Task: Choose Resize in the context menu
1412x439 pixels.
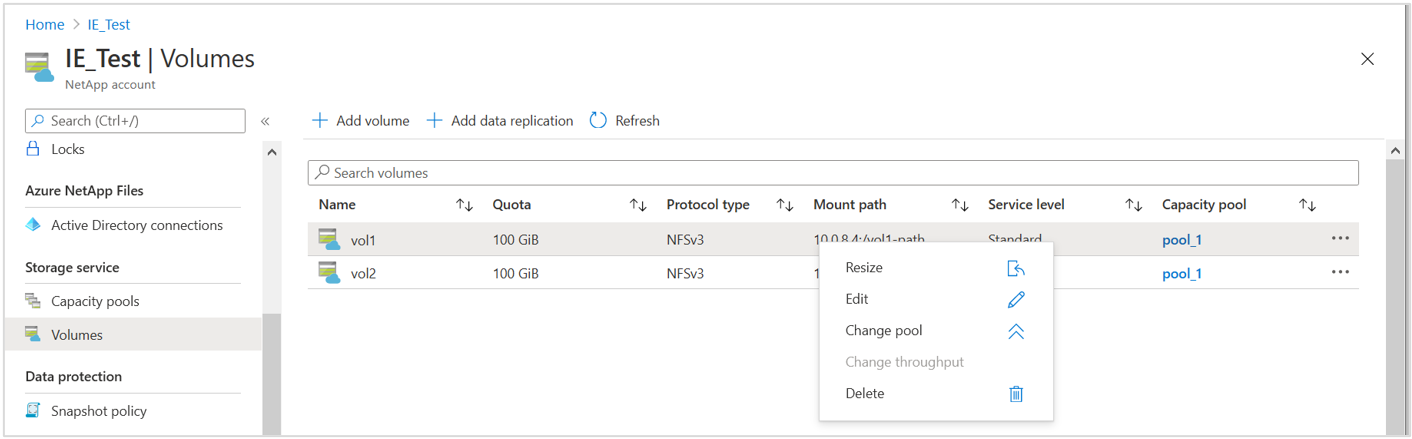Action: click(864, 268)
